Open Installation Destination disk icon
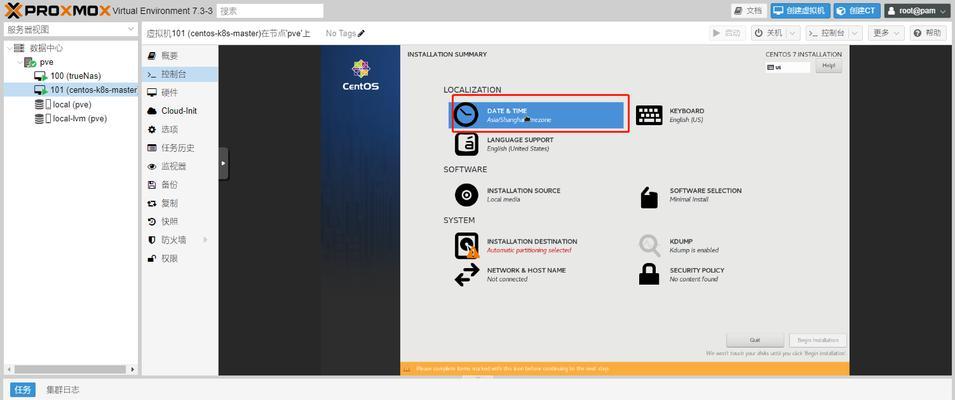The height and width of the screenshot is (400, 955). click(467, 246)
